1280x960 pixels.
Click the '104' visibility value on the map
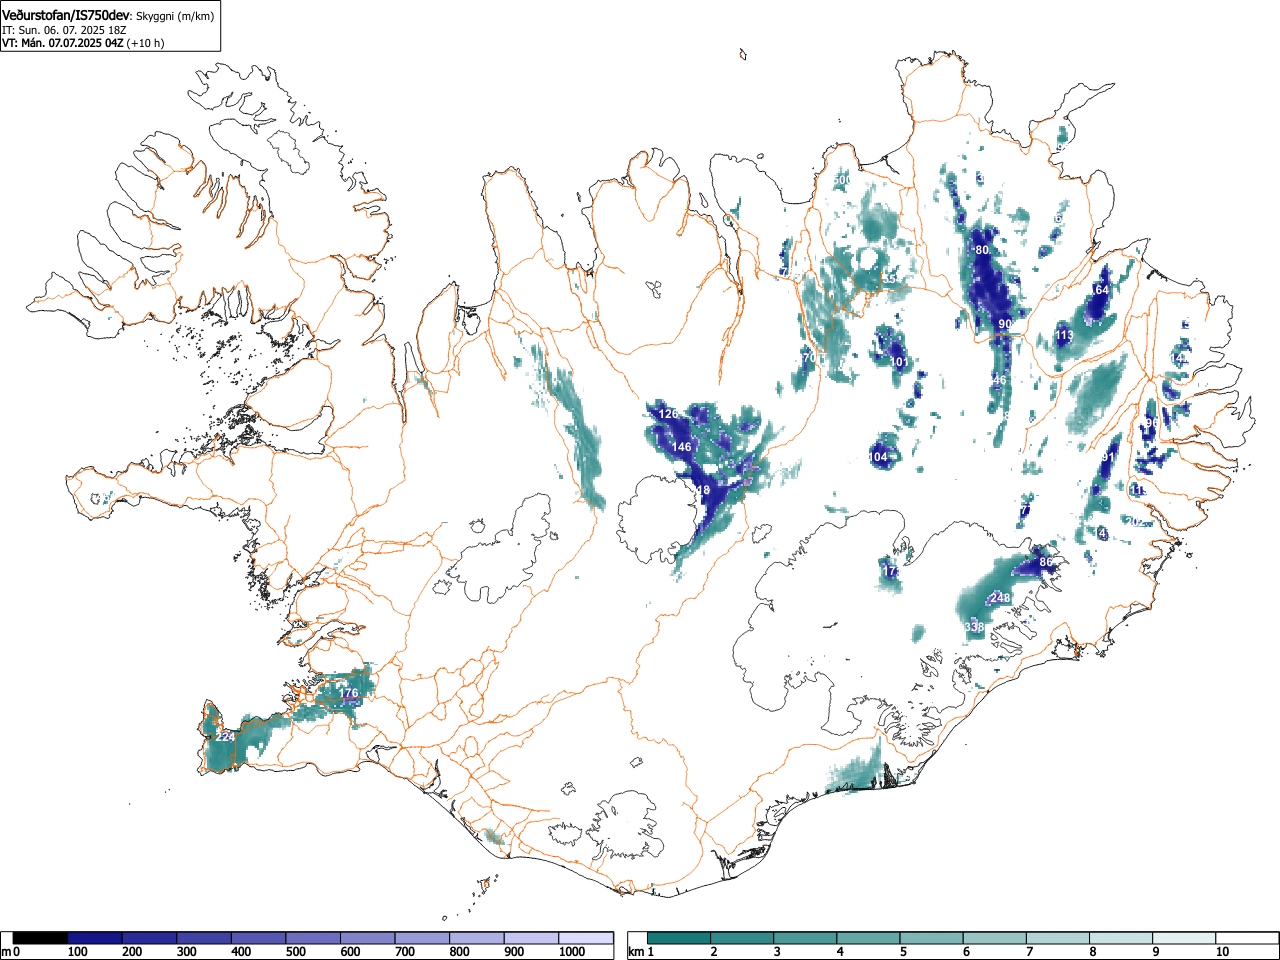click(878, 457)
